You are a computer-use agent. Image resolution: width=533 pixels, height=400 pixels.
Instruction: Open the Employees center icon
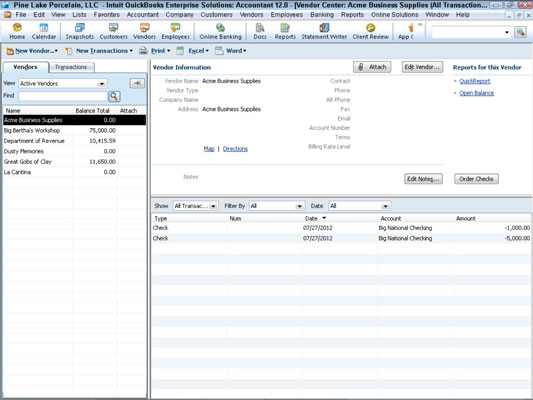pyautogui.click(x=175, y=31)
